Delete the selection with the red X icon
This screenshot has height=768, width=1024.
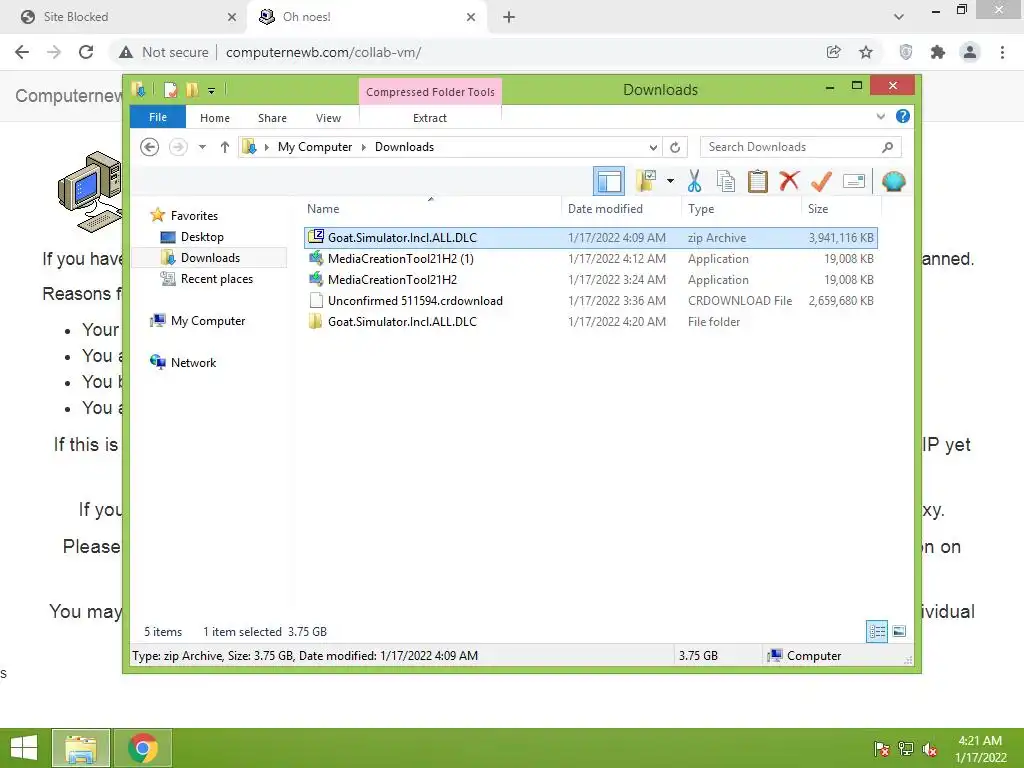[790, 181]
